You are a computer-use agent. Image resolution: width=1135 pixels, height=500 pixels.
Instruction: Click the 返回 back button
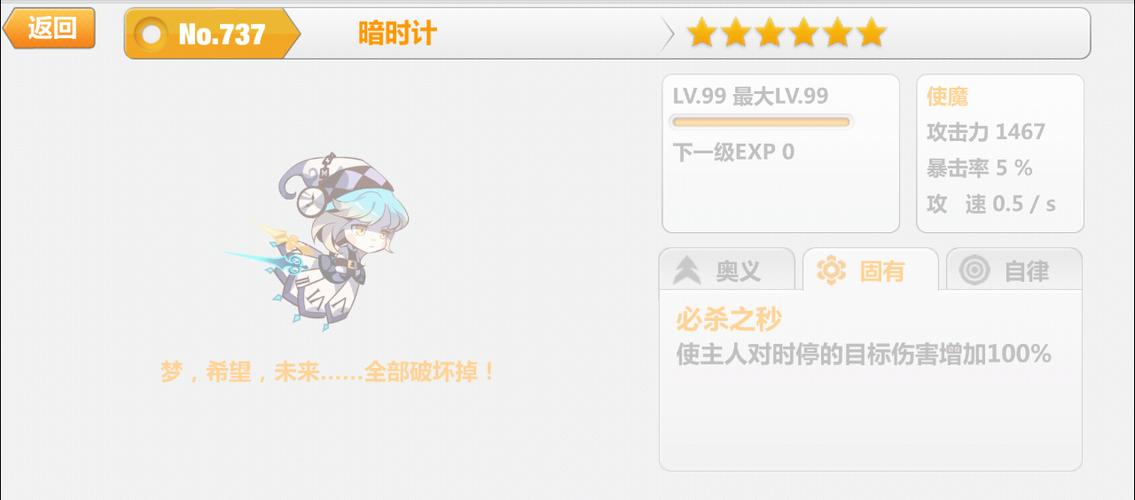point(49,28)
